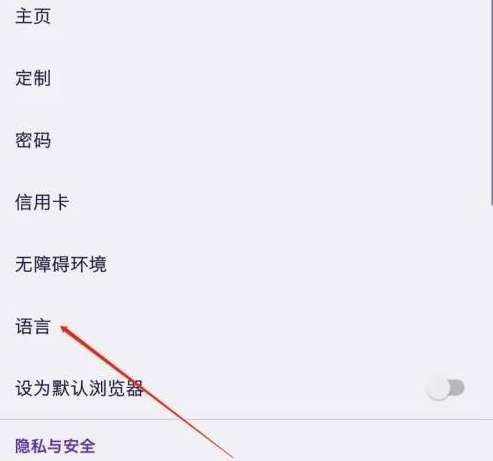Choose the Language (语言) item
The image size is (493, 461).
point(245,326)
